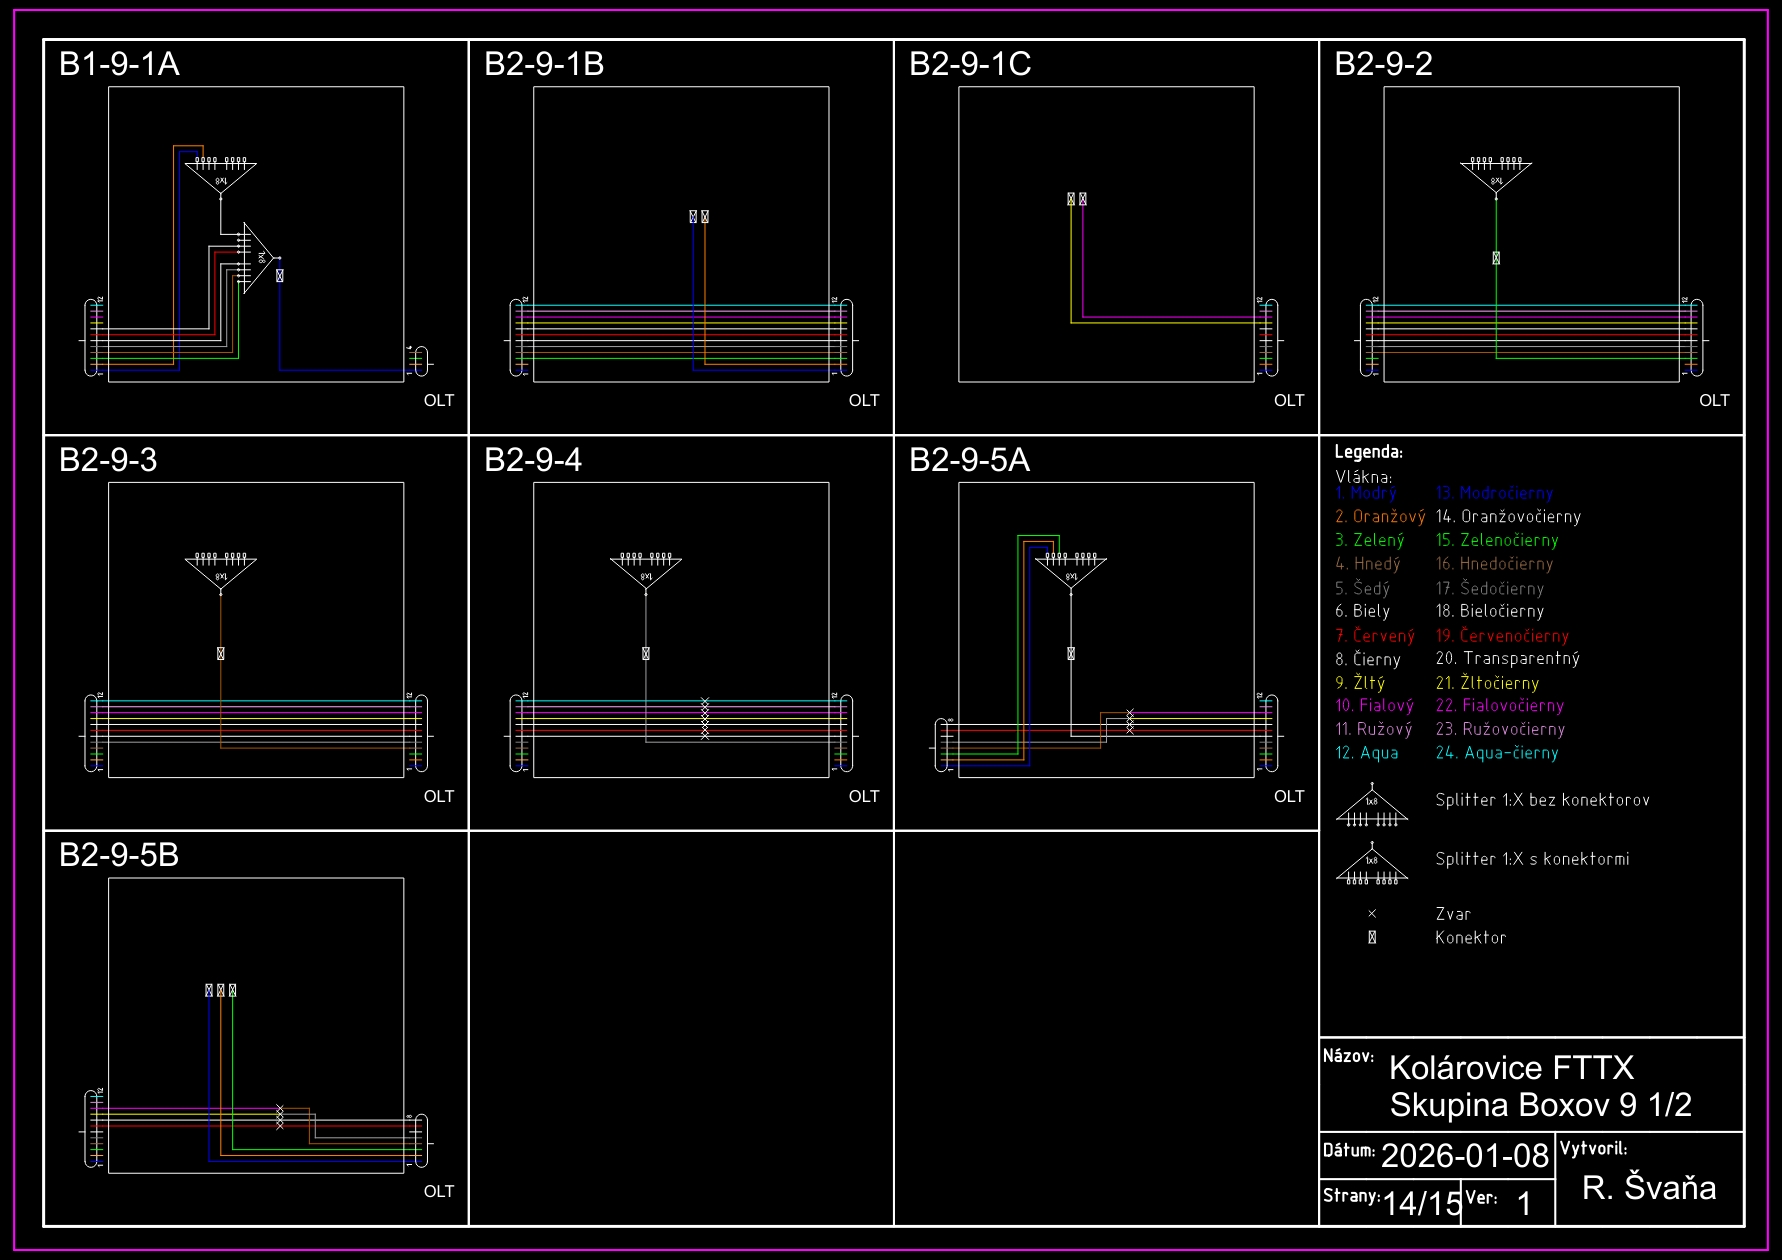The height and width of the screenshot is (1260, 1782).
Task: Click the '2. Oranžový' legend color entry
Action: pos(1379,517)
